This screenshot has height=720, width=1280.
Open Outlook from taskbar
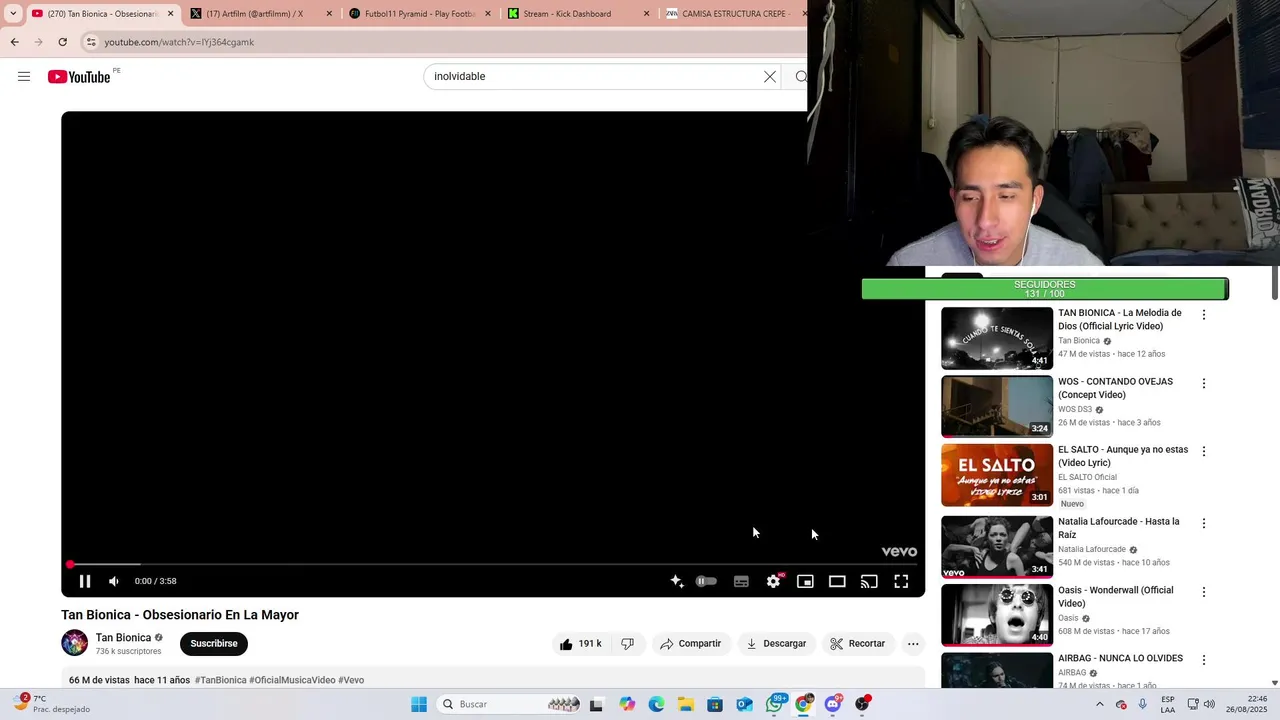tap(744, 704)
